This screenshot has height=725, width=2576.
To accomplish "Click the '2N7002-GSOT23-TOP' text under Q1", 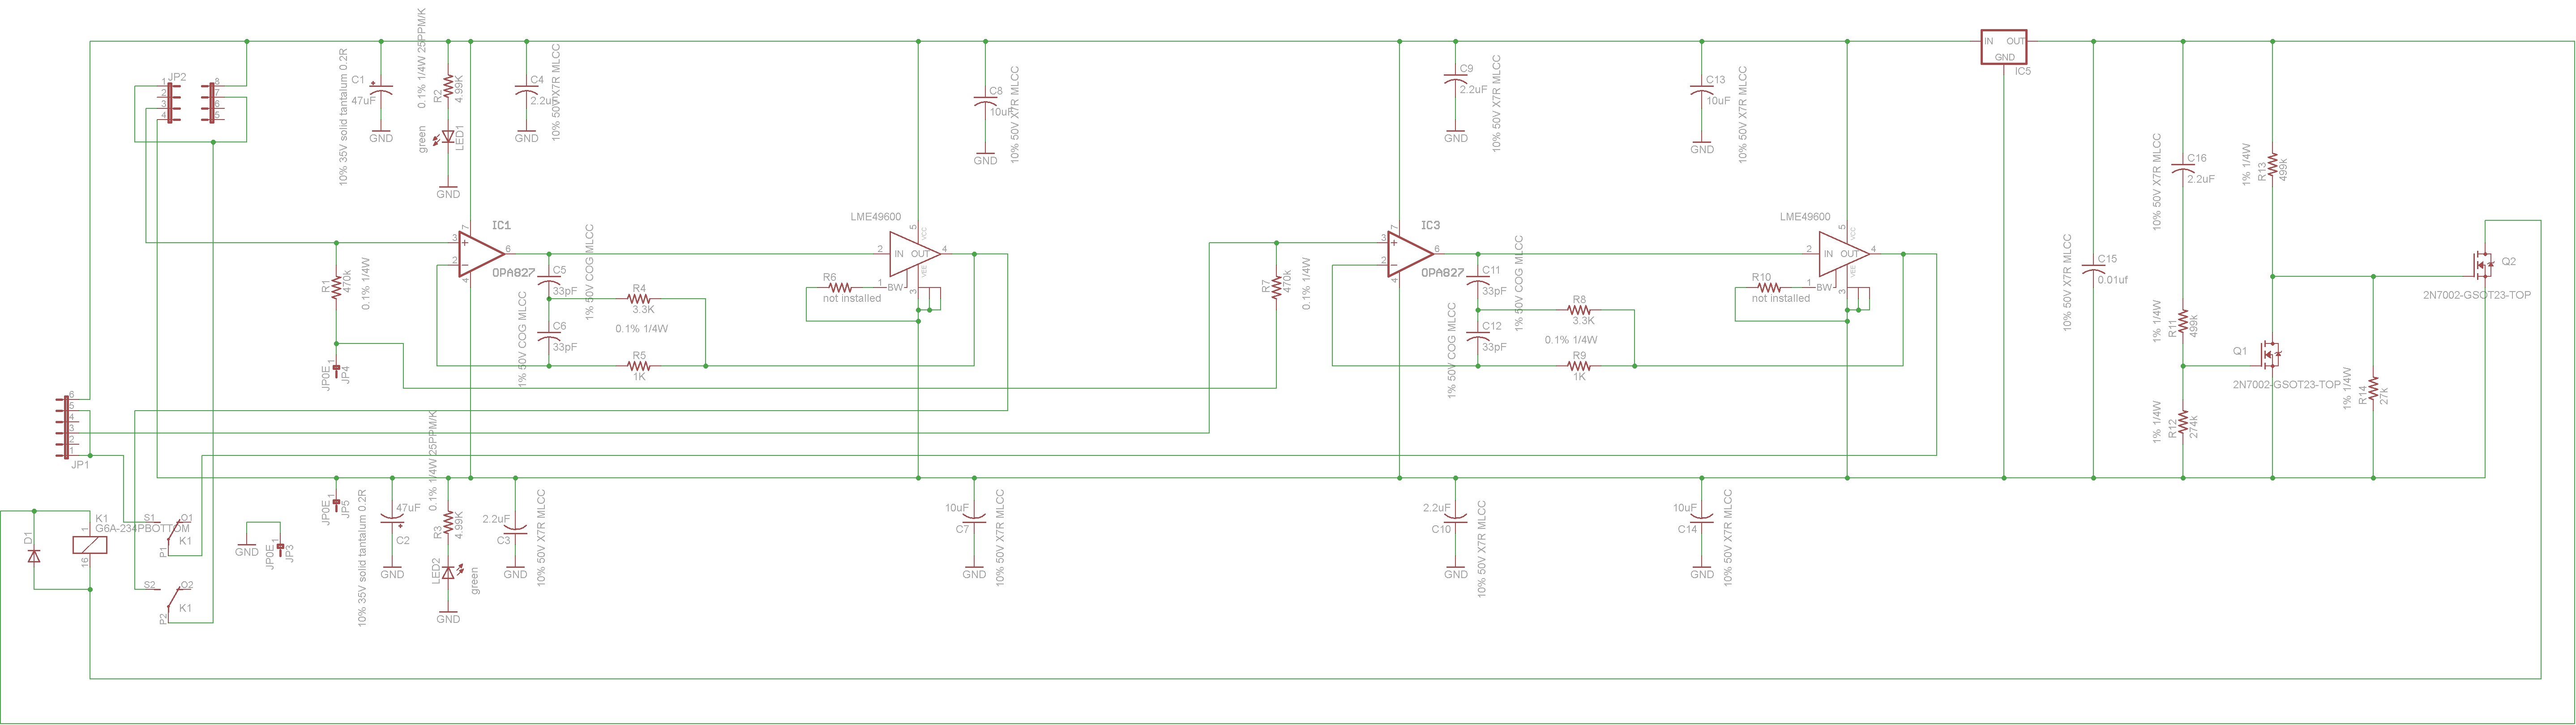I will tap(2287, 385).
